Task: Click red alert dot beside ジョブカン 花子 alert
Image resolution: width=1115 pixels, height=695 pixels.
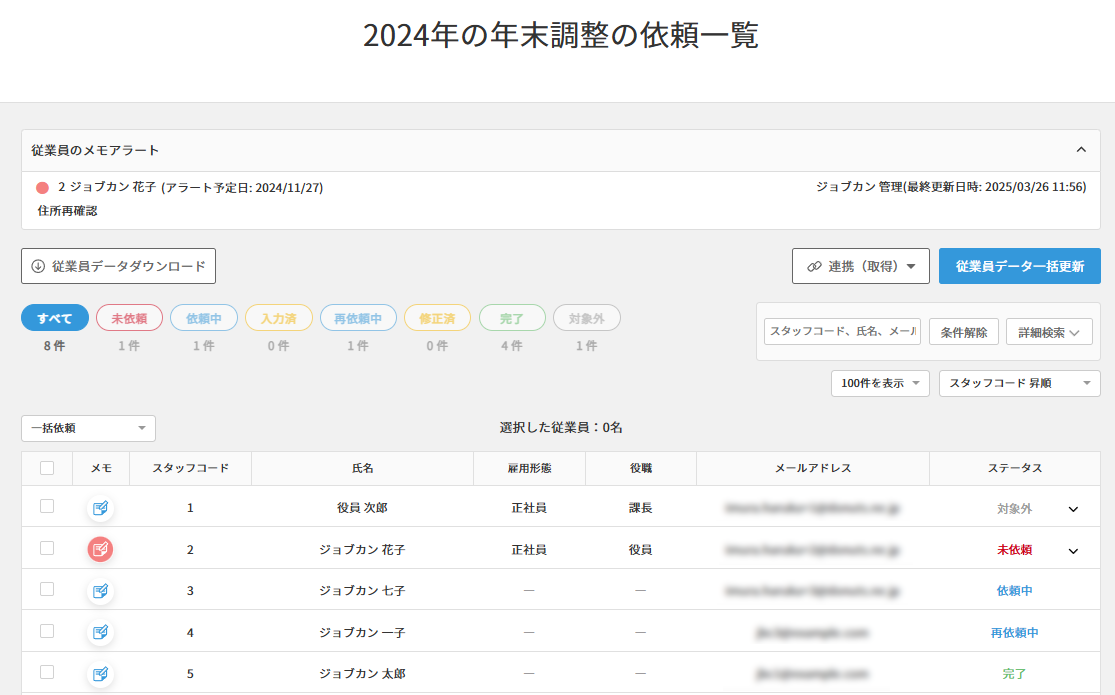Action: [43, 188]
